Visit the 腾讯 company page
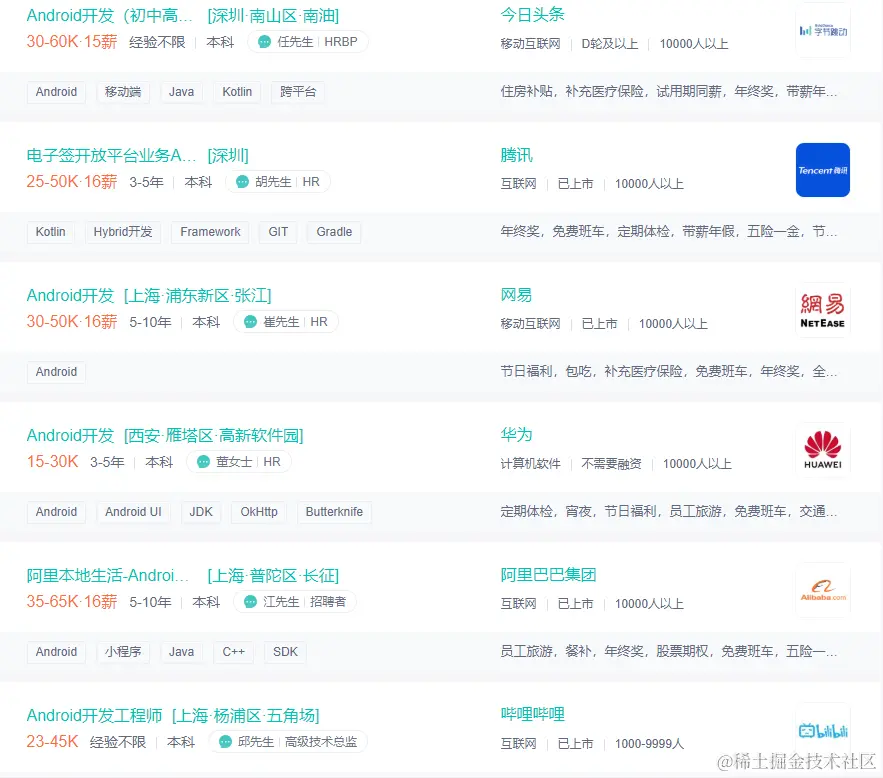883x778 pixels. coord(516,155)
